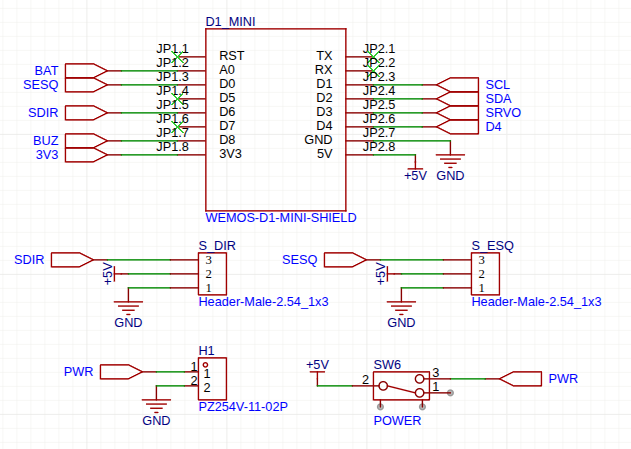Screen dimensions: 631x449
Task: Select the GND symbol beside D1_MINI's +5V
Action: point(450,161)
